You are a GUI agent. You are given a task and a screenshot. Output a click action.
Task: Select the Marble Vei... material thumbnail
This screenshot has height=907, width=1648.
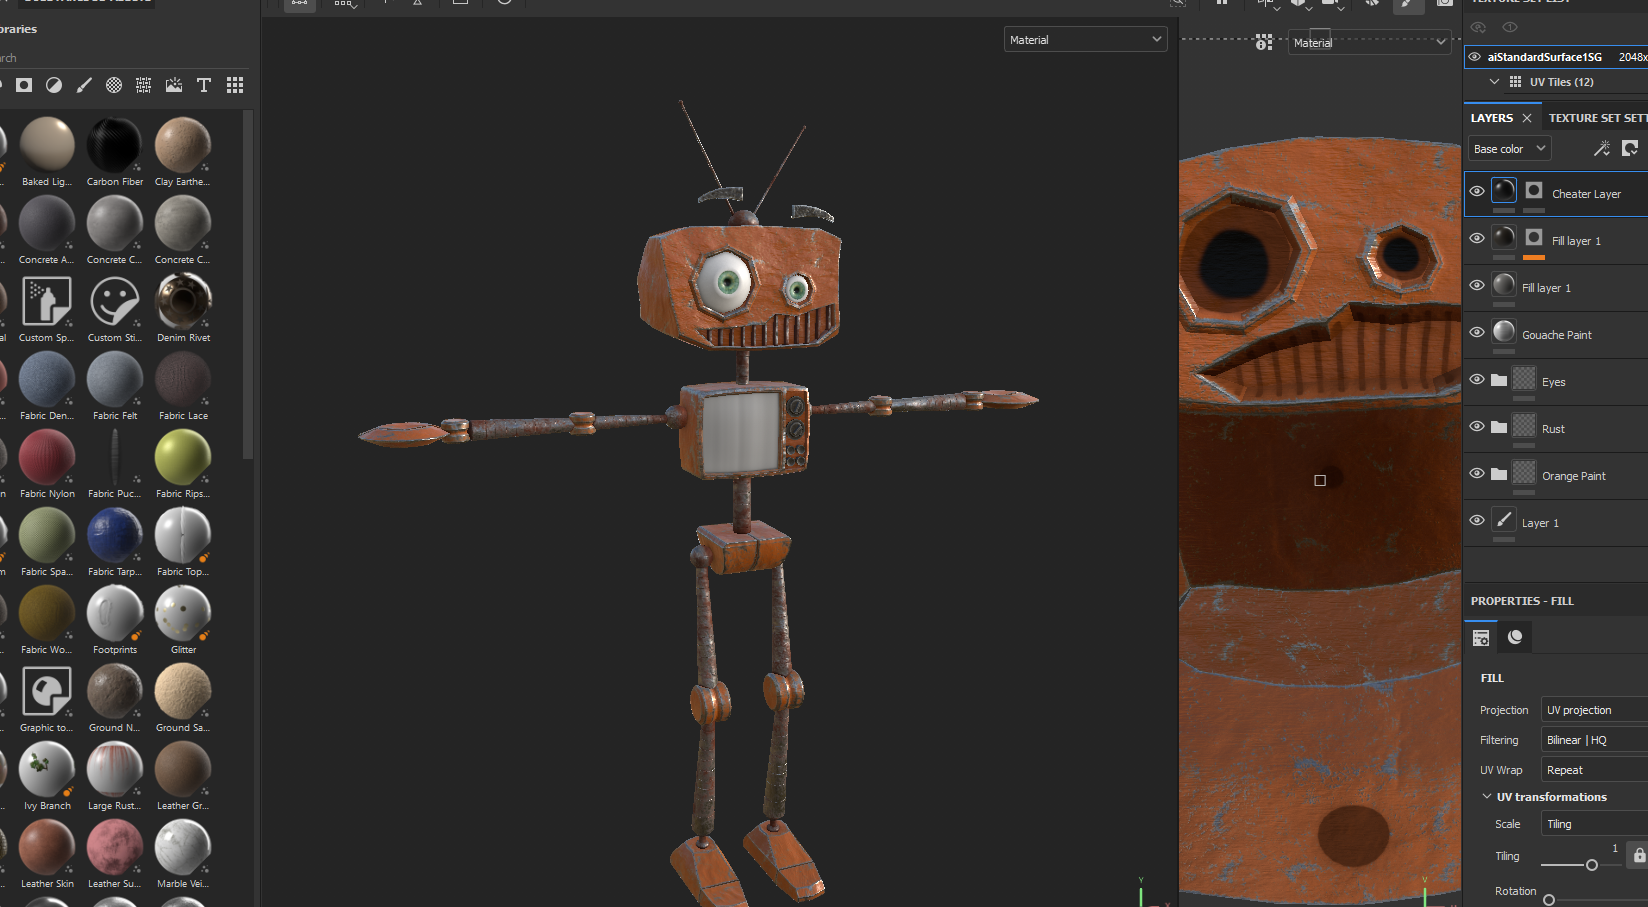coord(183,847)
